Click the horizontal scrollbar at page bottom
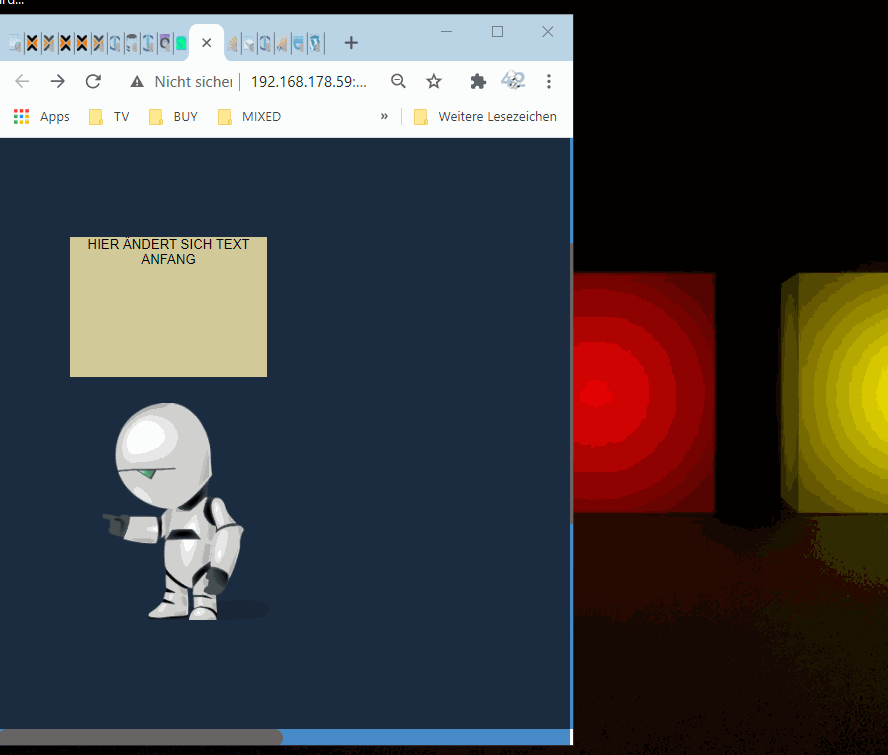Viewport: 888px width, 755px height. [x=141, y=737]
